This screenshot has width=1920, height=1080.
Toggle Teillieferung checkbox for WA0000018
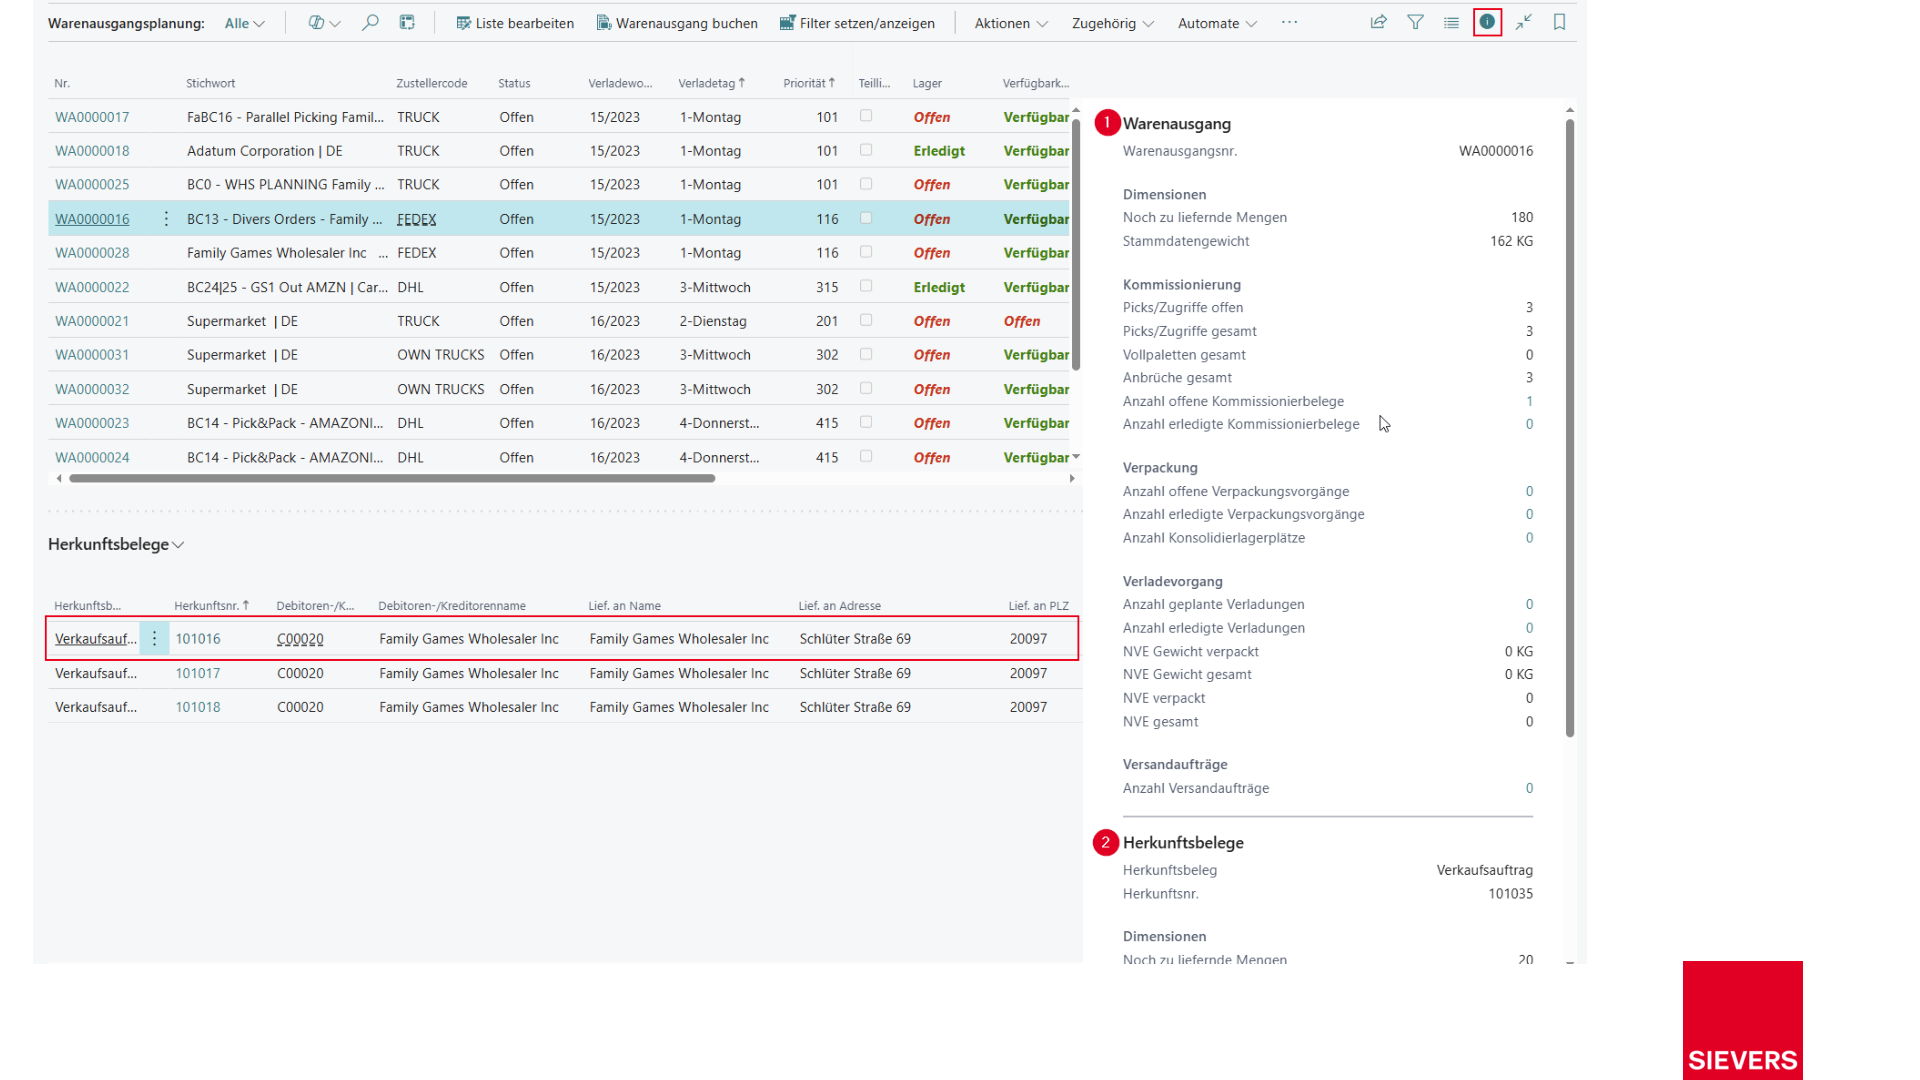(x=866, y=150)
